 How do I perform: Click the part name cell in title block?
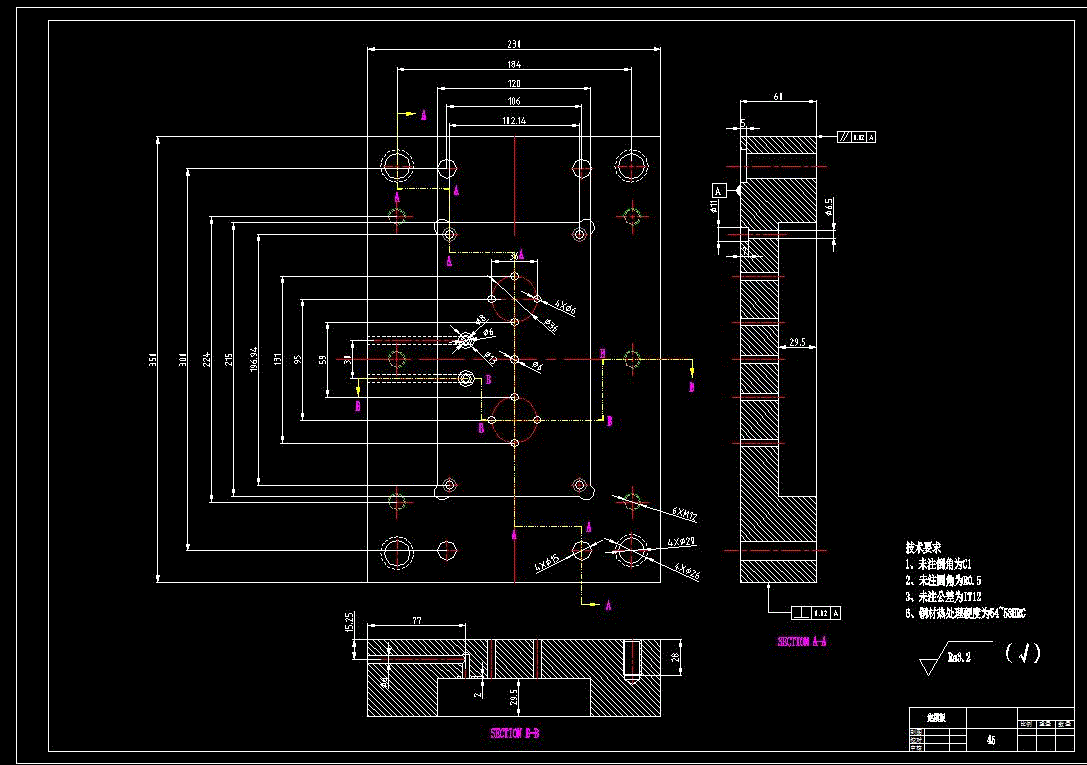[937, 718]
